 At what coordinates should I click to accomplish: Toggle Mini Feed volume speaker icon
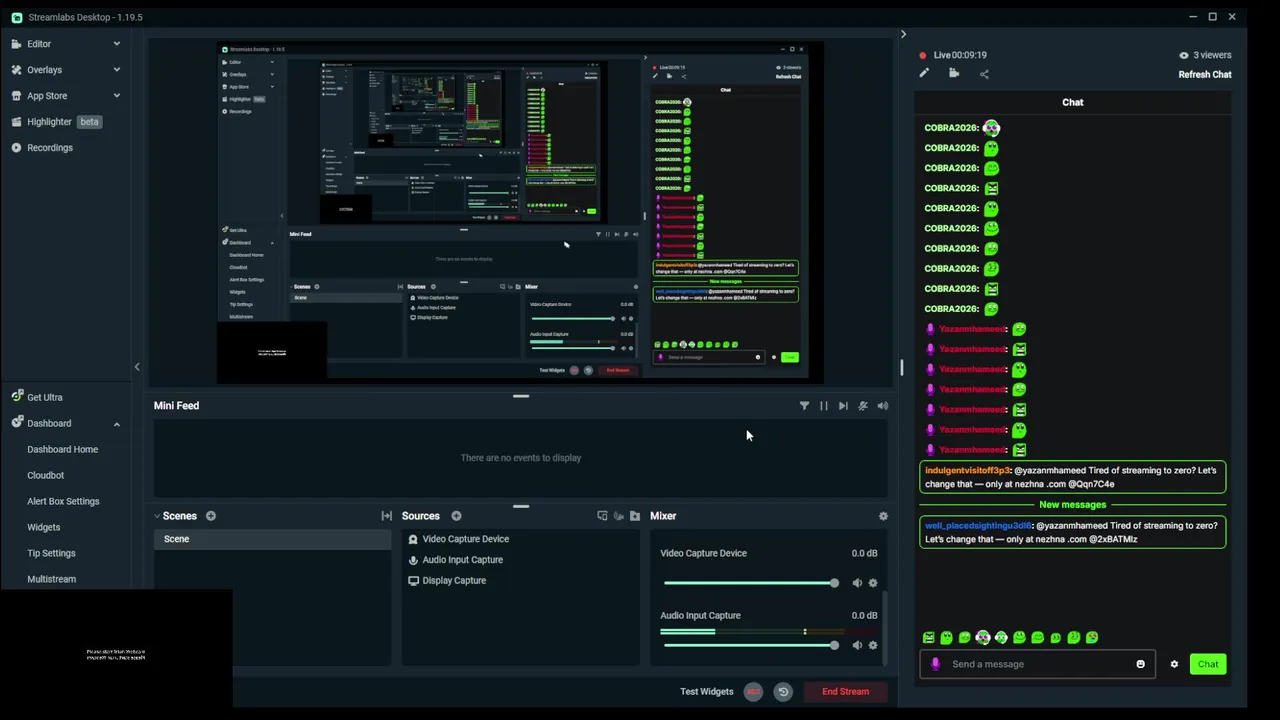(882, 406)
